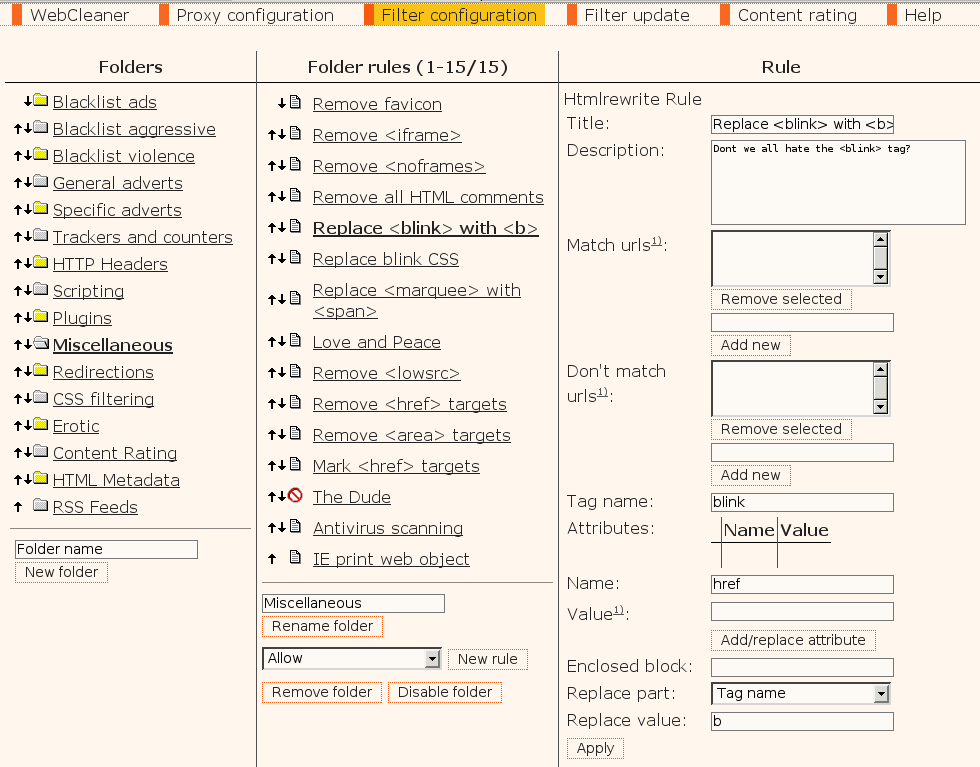This screenshot has width=980, height=767.
Task: Move Antivirus scanning rule down with down arrow
Action: point(282,528)
